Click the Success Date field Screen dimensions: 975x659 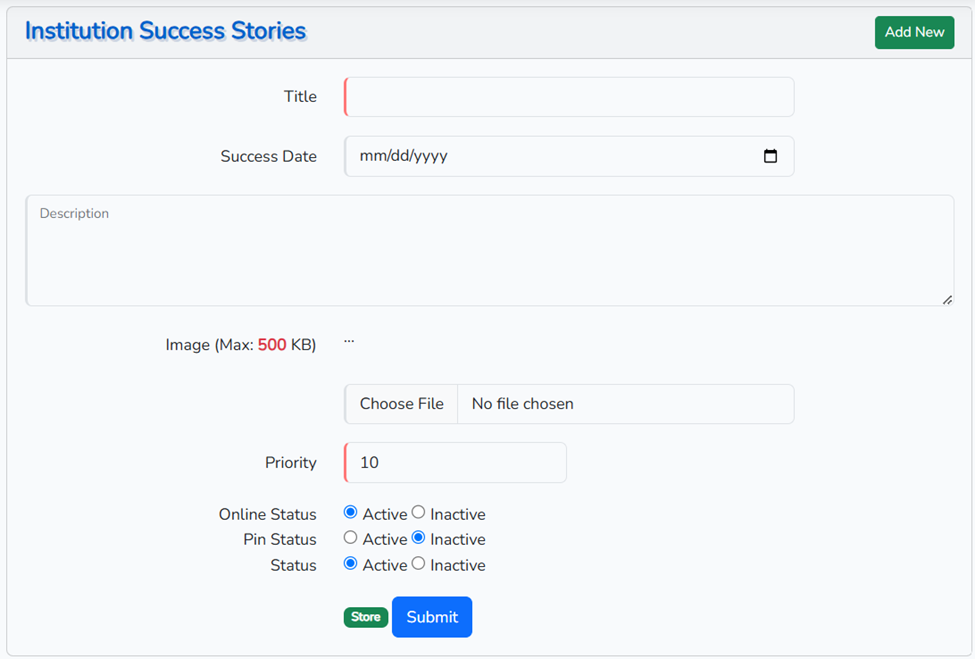550,156
